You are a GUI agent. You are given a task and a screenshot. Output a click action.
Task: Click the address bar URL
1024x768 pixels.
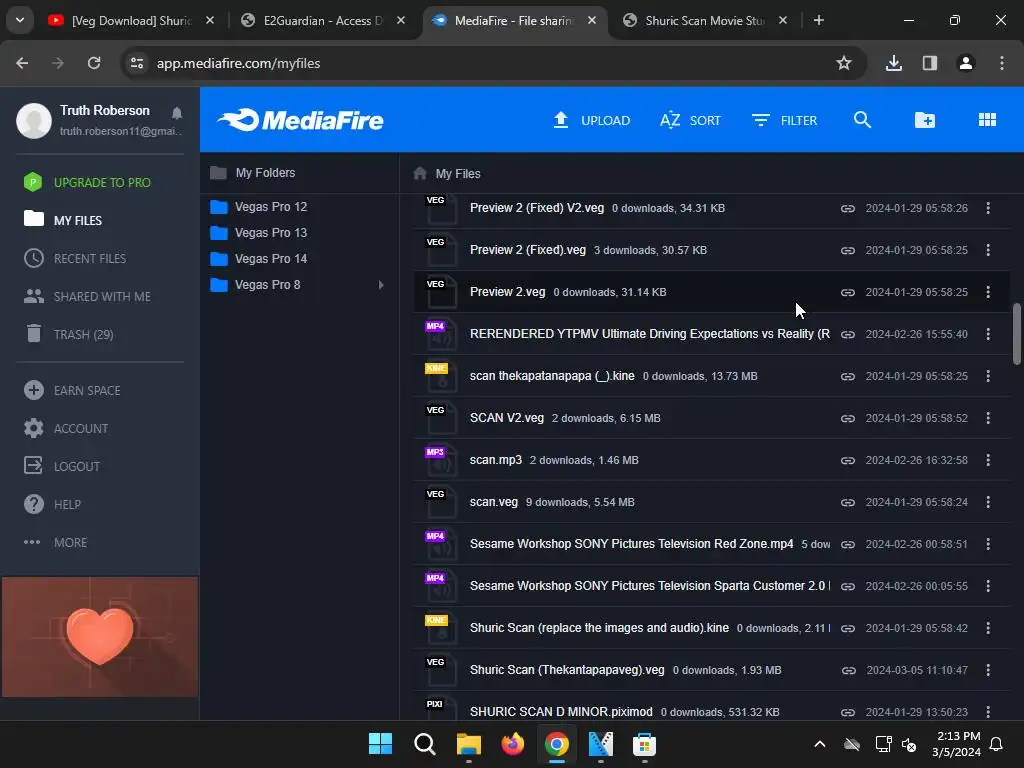tap(238, 63)
